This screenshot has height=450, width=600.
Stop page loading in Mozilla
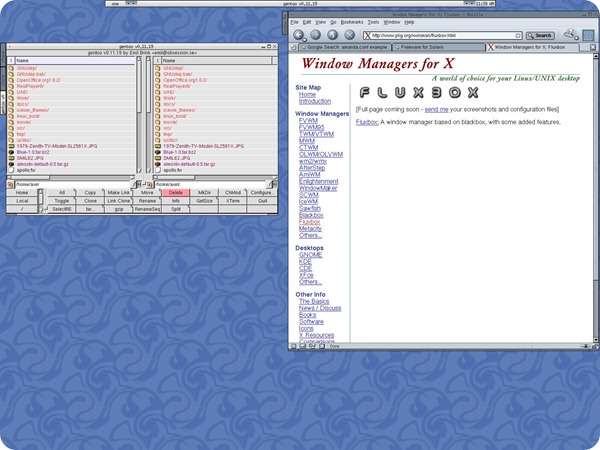pos(349,35)
